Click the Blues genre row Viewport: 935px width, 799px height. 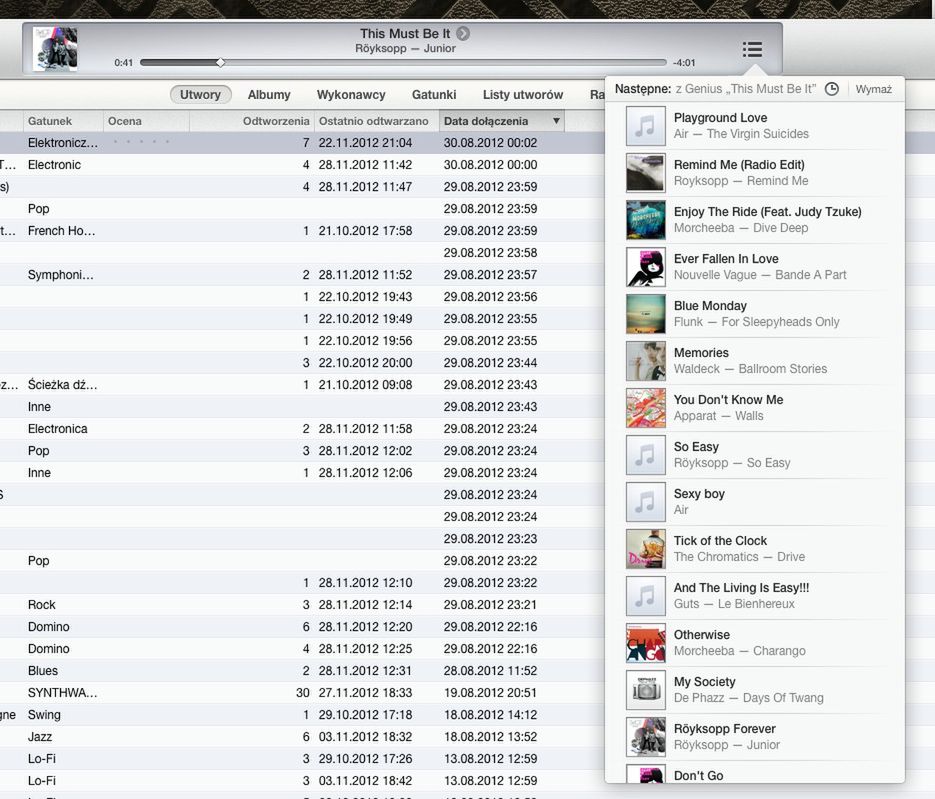43,671
